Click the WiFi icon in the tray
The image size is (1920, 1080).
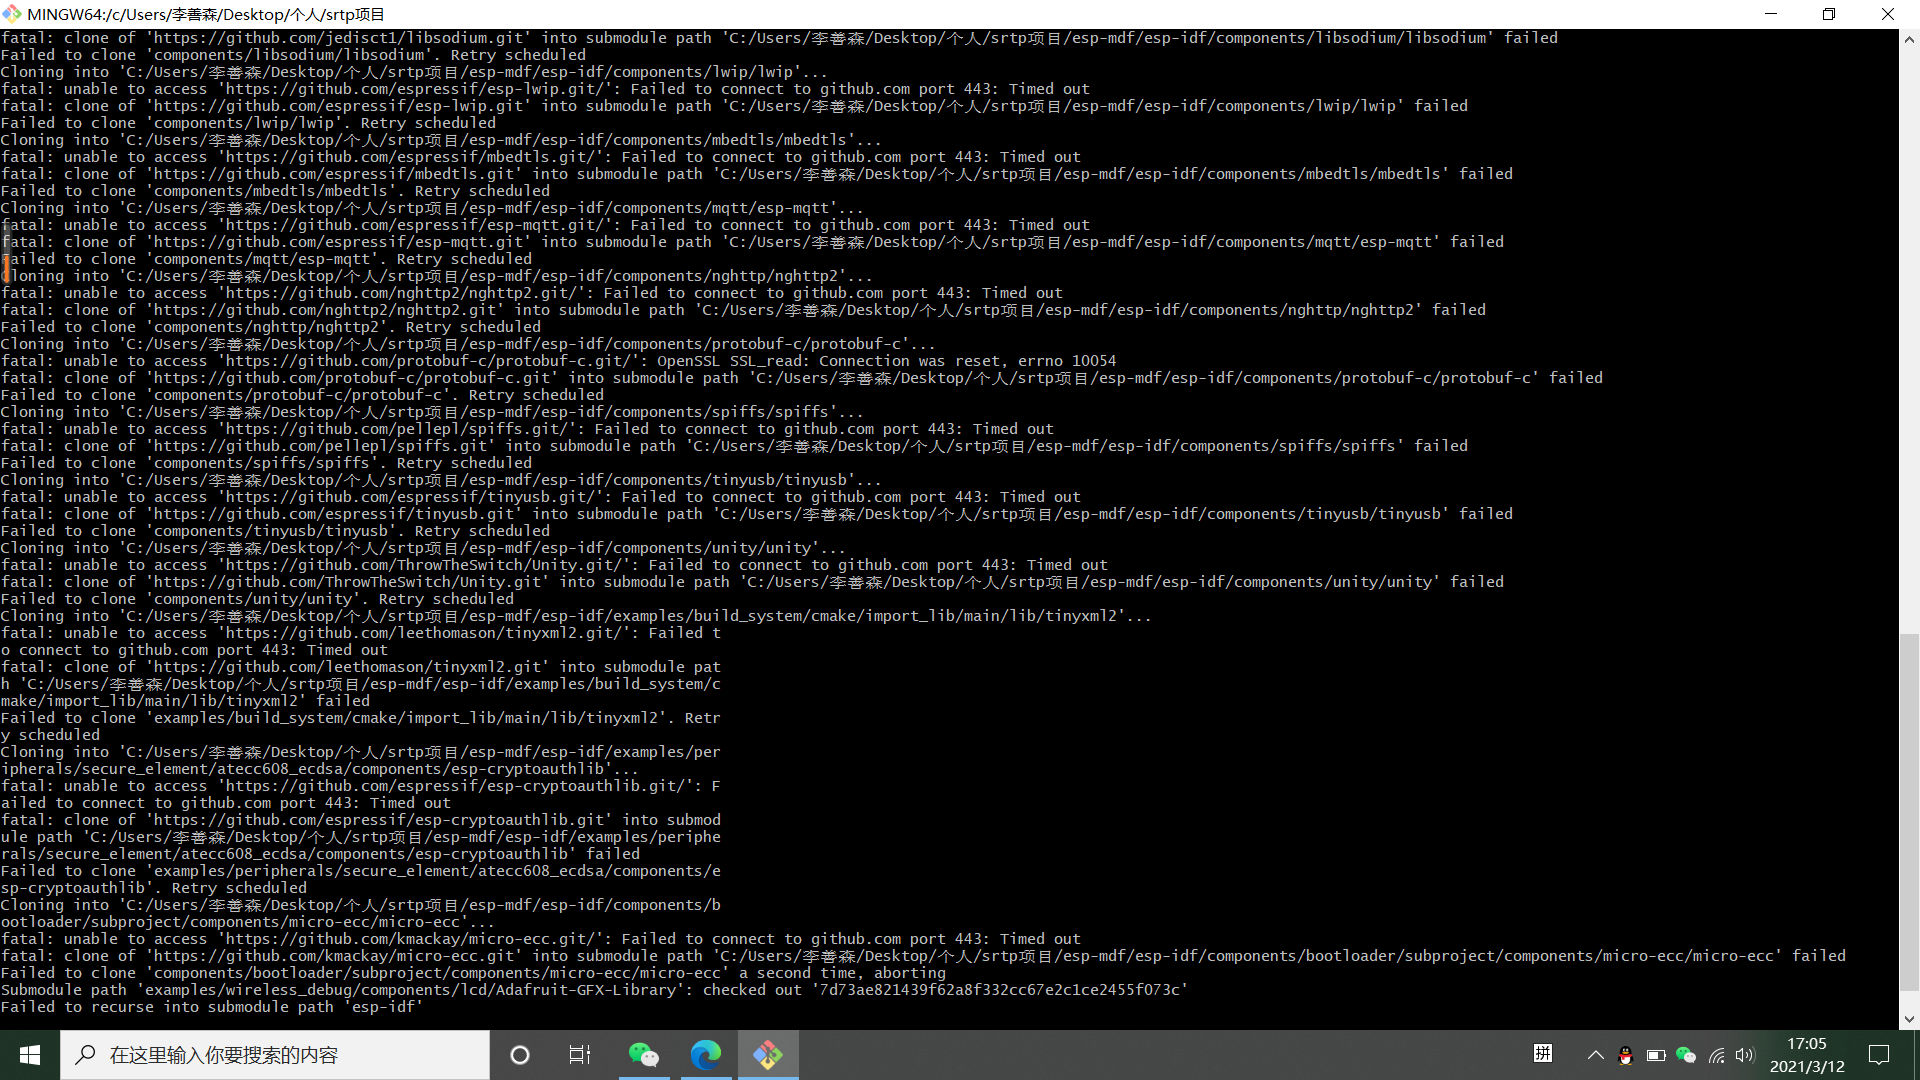(x=1718, y=1056)
